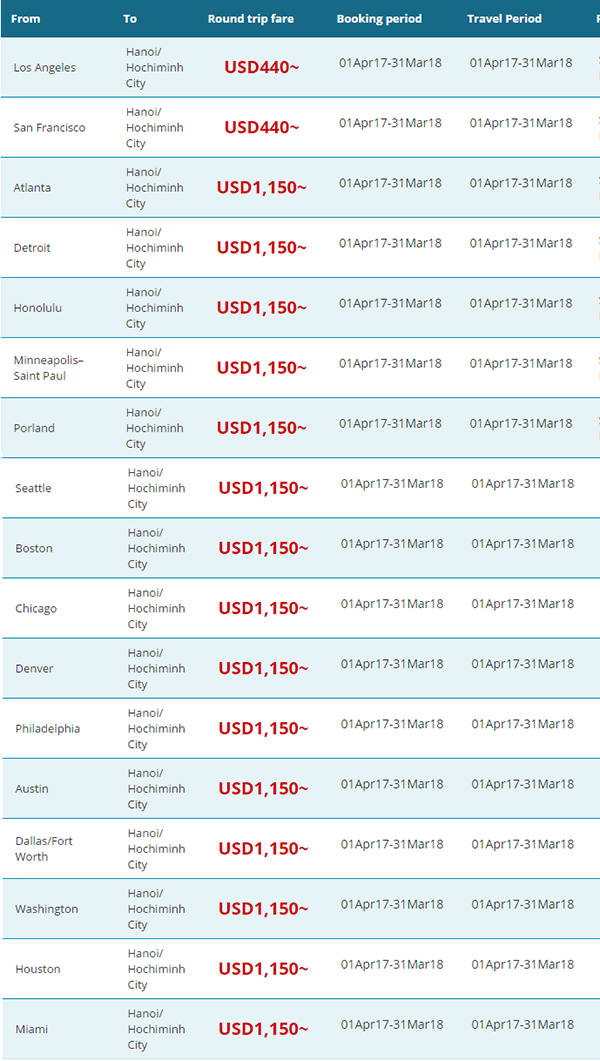600x1061 pixels.
Task: Click the Honolulu fare price
Action: tap(262, 307)
